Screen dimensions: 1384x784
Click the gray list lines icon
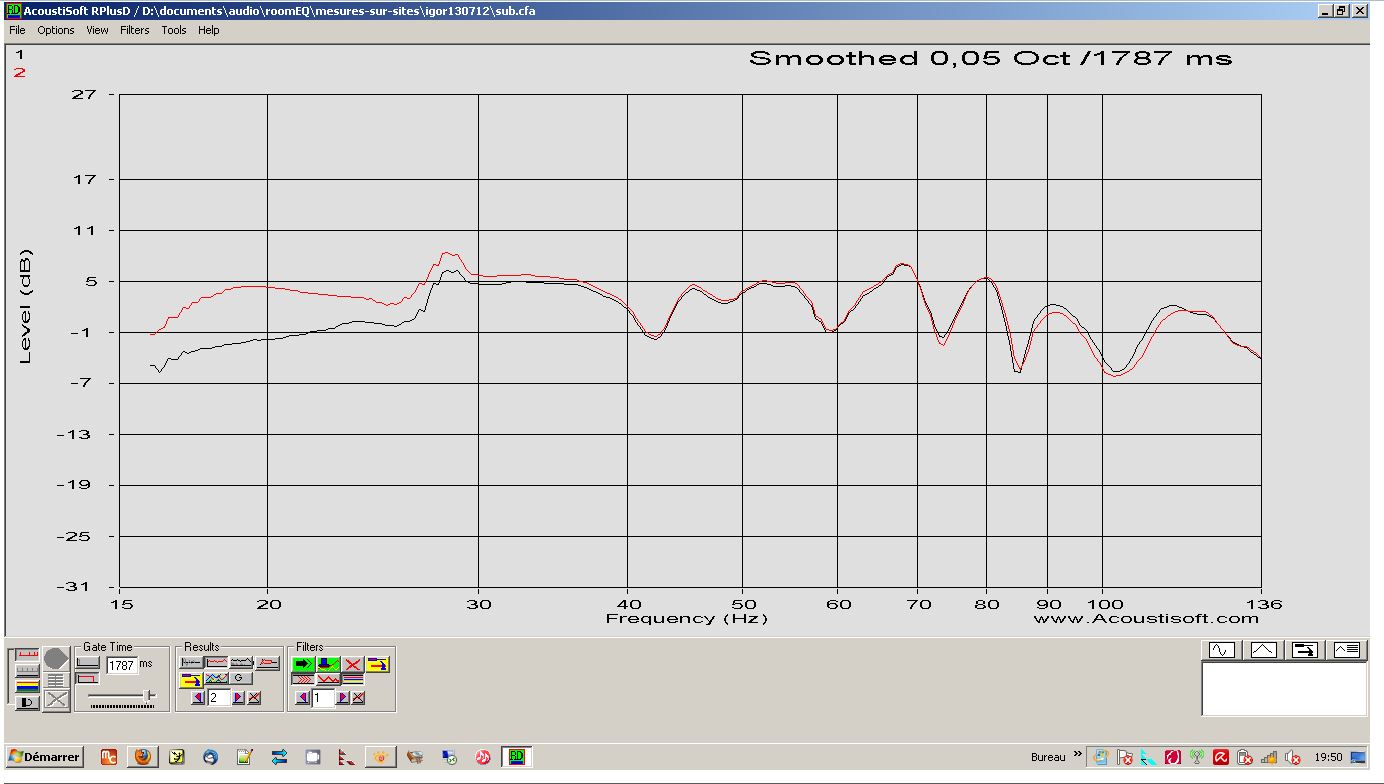(x=56, y=680)
